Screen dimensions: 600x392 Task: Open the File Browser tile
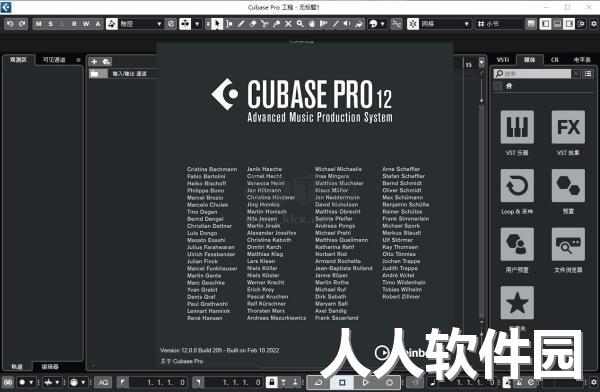pos(568,244)
